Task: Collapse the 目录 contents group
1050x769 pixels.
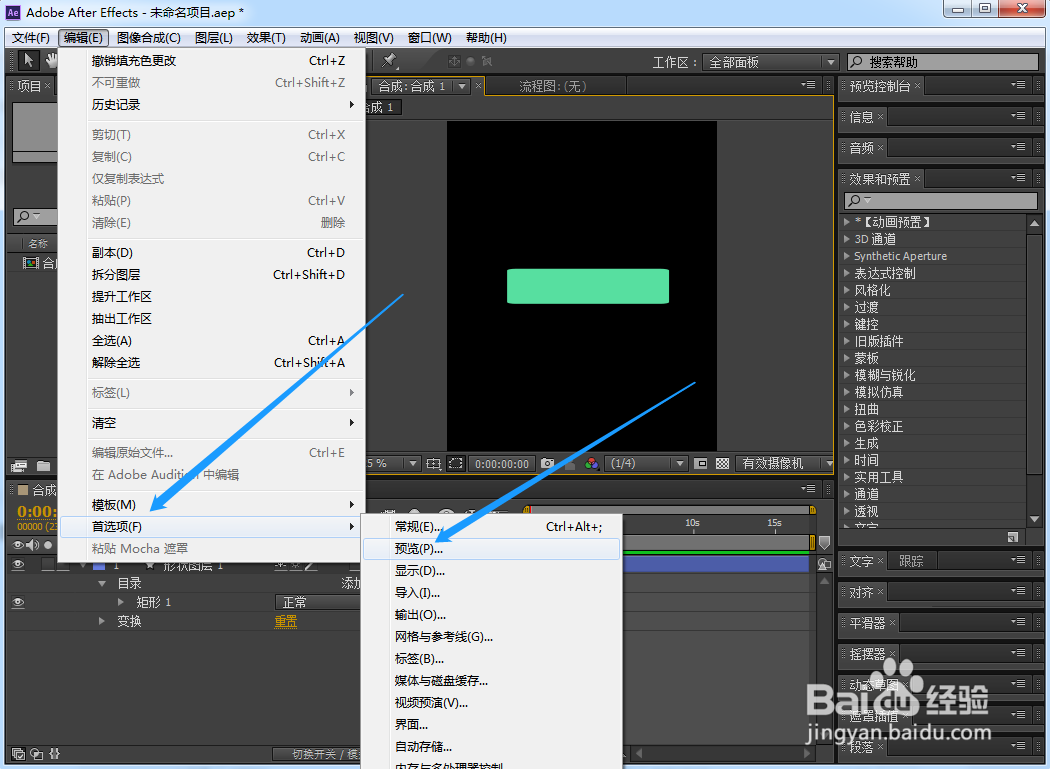Action: tap(102, 583)
